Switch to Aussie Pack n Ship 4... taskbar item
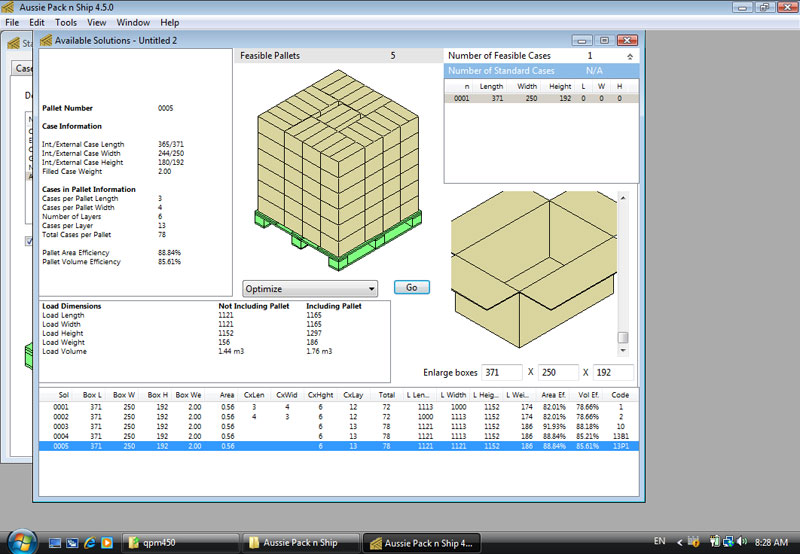 click(x=421, y=543)
